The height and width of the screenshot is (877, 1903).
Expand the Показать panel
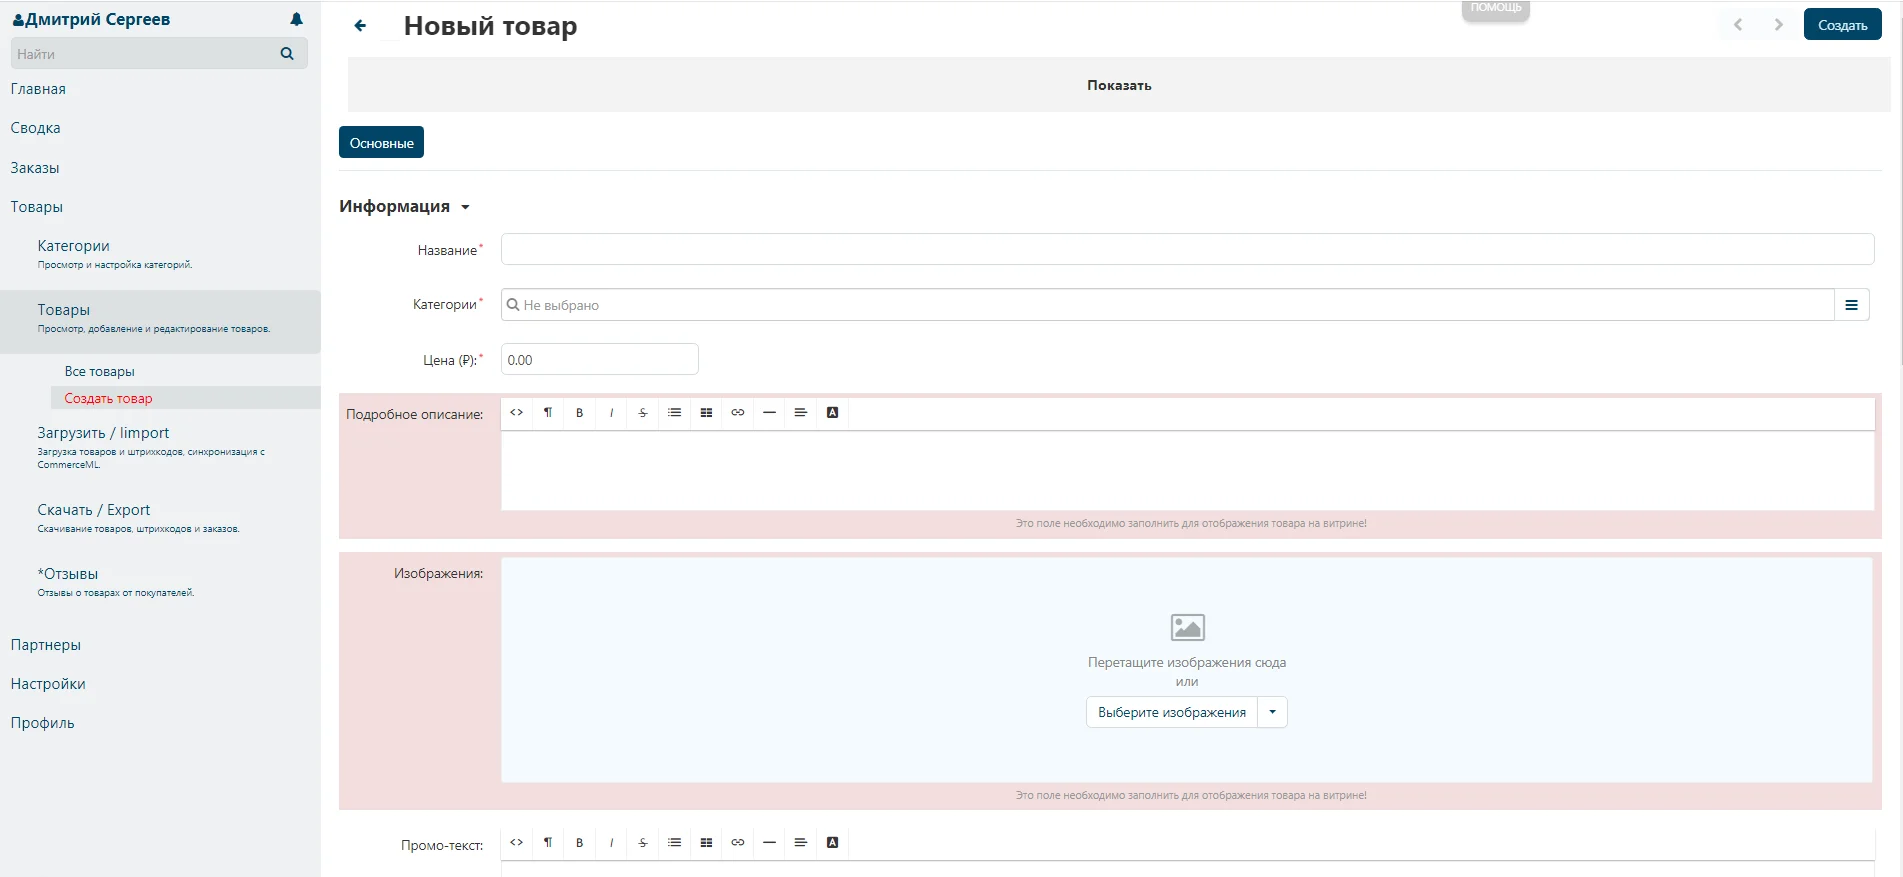pyautogui.click(x=1119, y=85)
